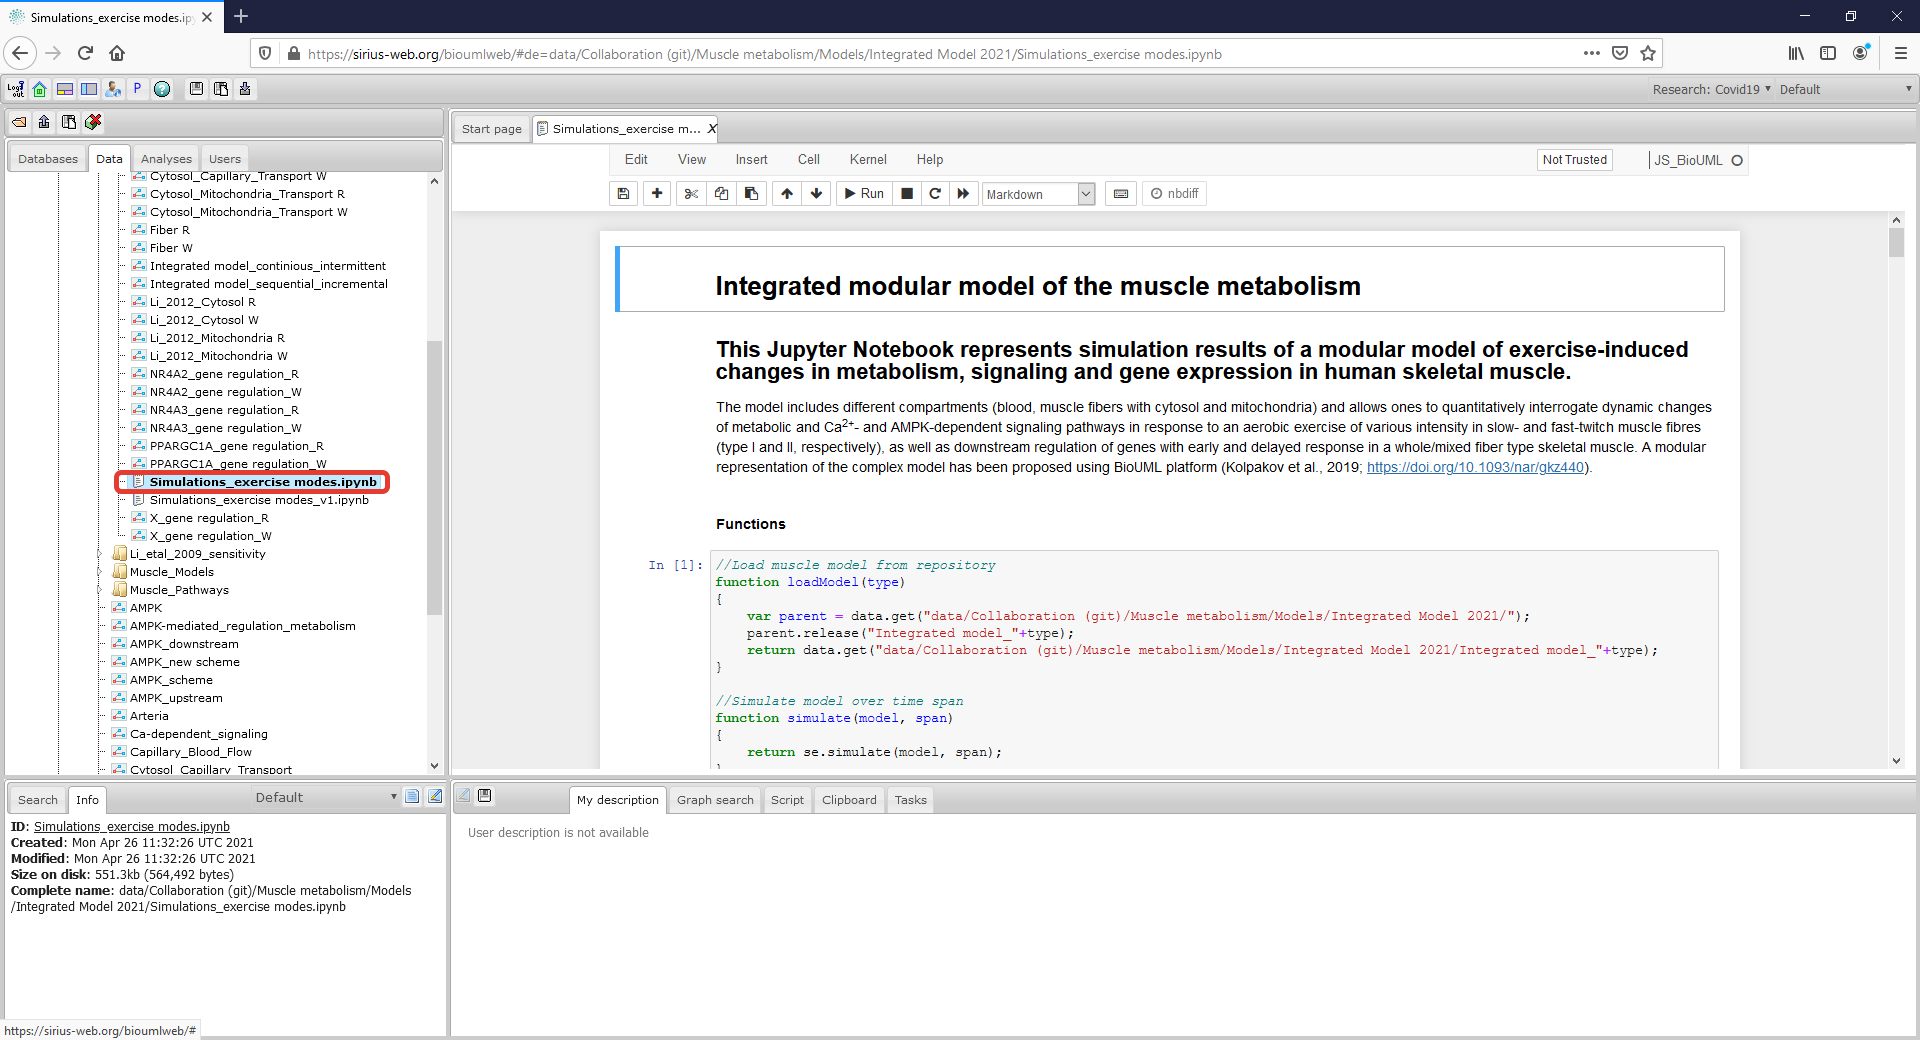Open the Default dropdown in Info panel
This screenshot has height=1040, width=1920.
pos(325,797)
